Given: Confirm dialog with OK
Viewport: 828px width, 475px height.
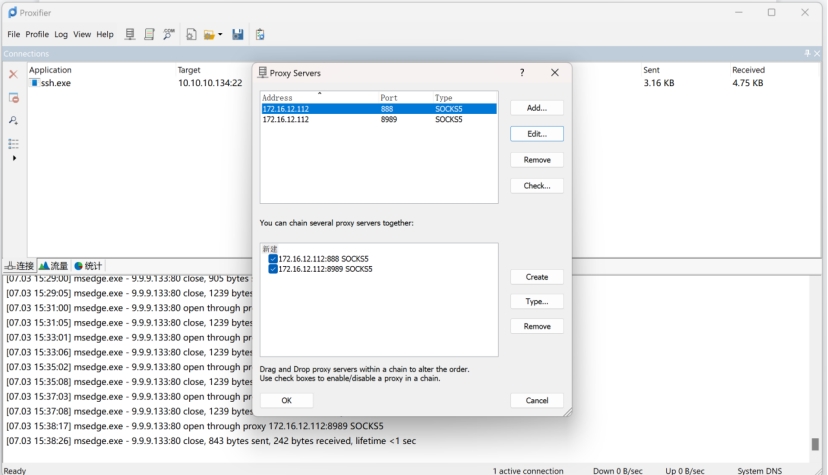Looking at the screenshot, I should tap(286, 401).
